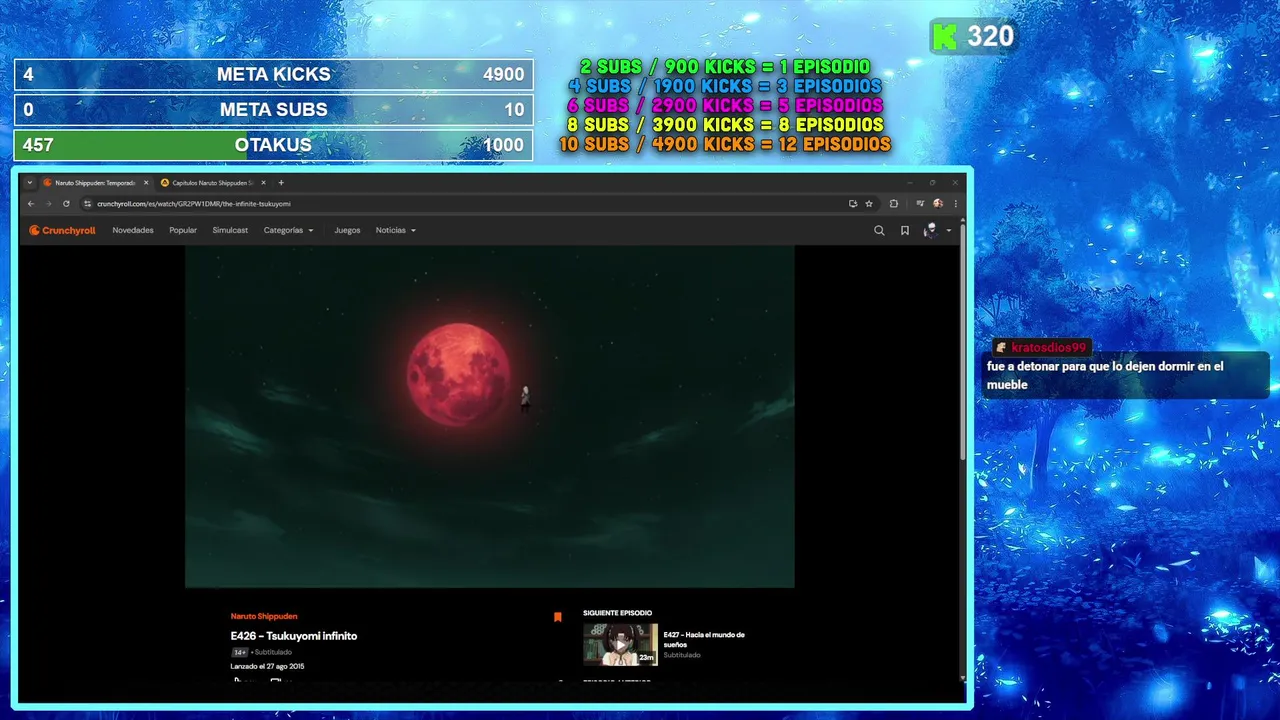Image resolution: width=1280 pixels, height=720 pixels.
Task: Click the page vertical scrollbar
Action: point(964,340)
